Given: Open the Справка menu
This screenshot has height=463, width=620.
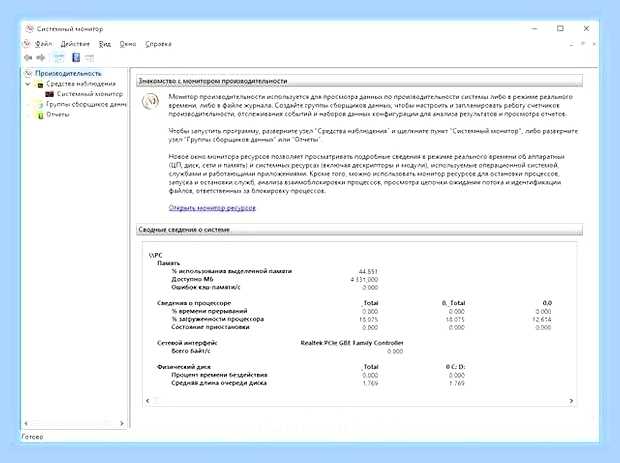Looking at the screenshot, I should [x=158, y=44].
